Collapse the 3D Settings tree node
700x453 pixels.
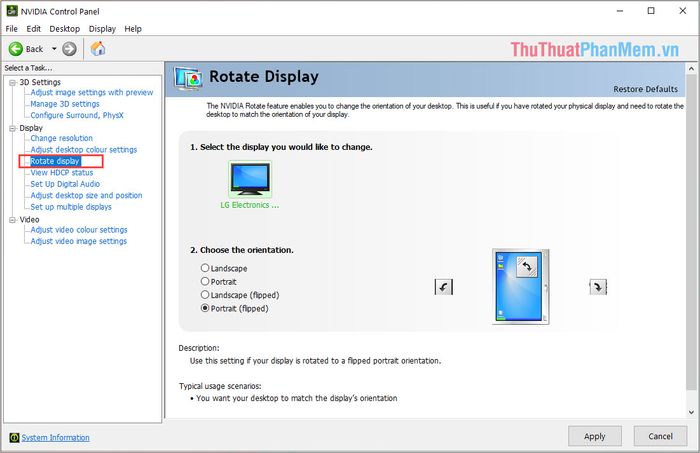point(13,82)
